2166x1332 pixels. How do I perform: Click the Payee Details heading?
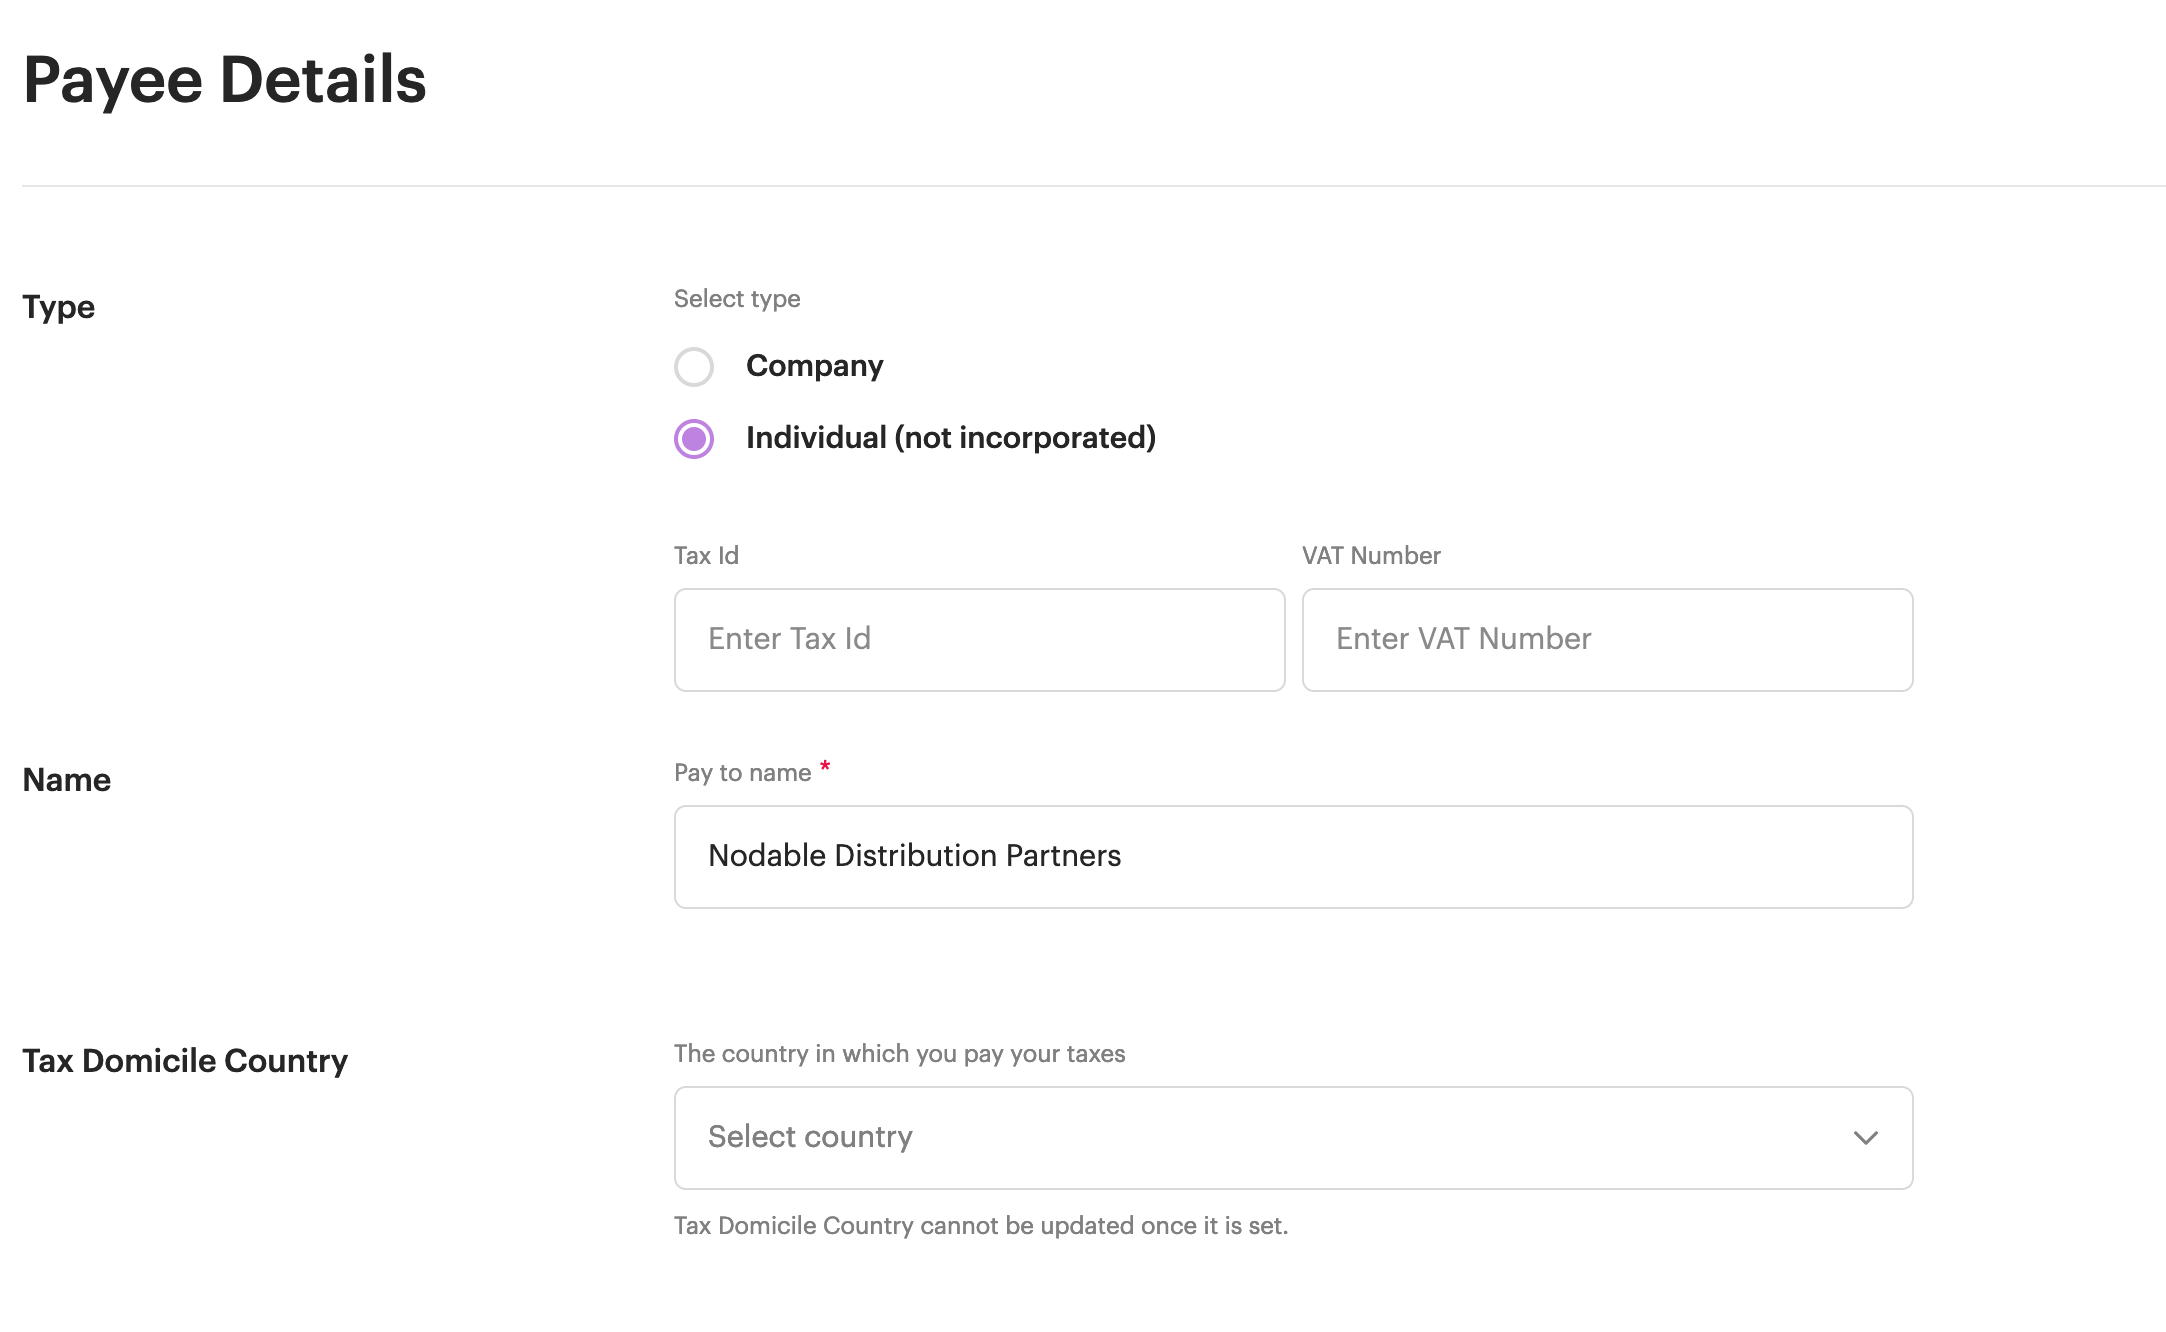pos(225,80)
